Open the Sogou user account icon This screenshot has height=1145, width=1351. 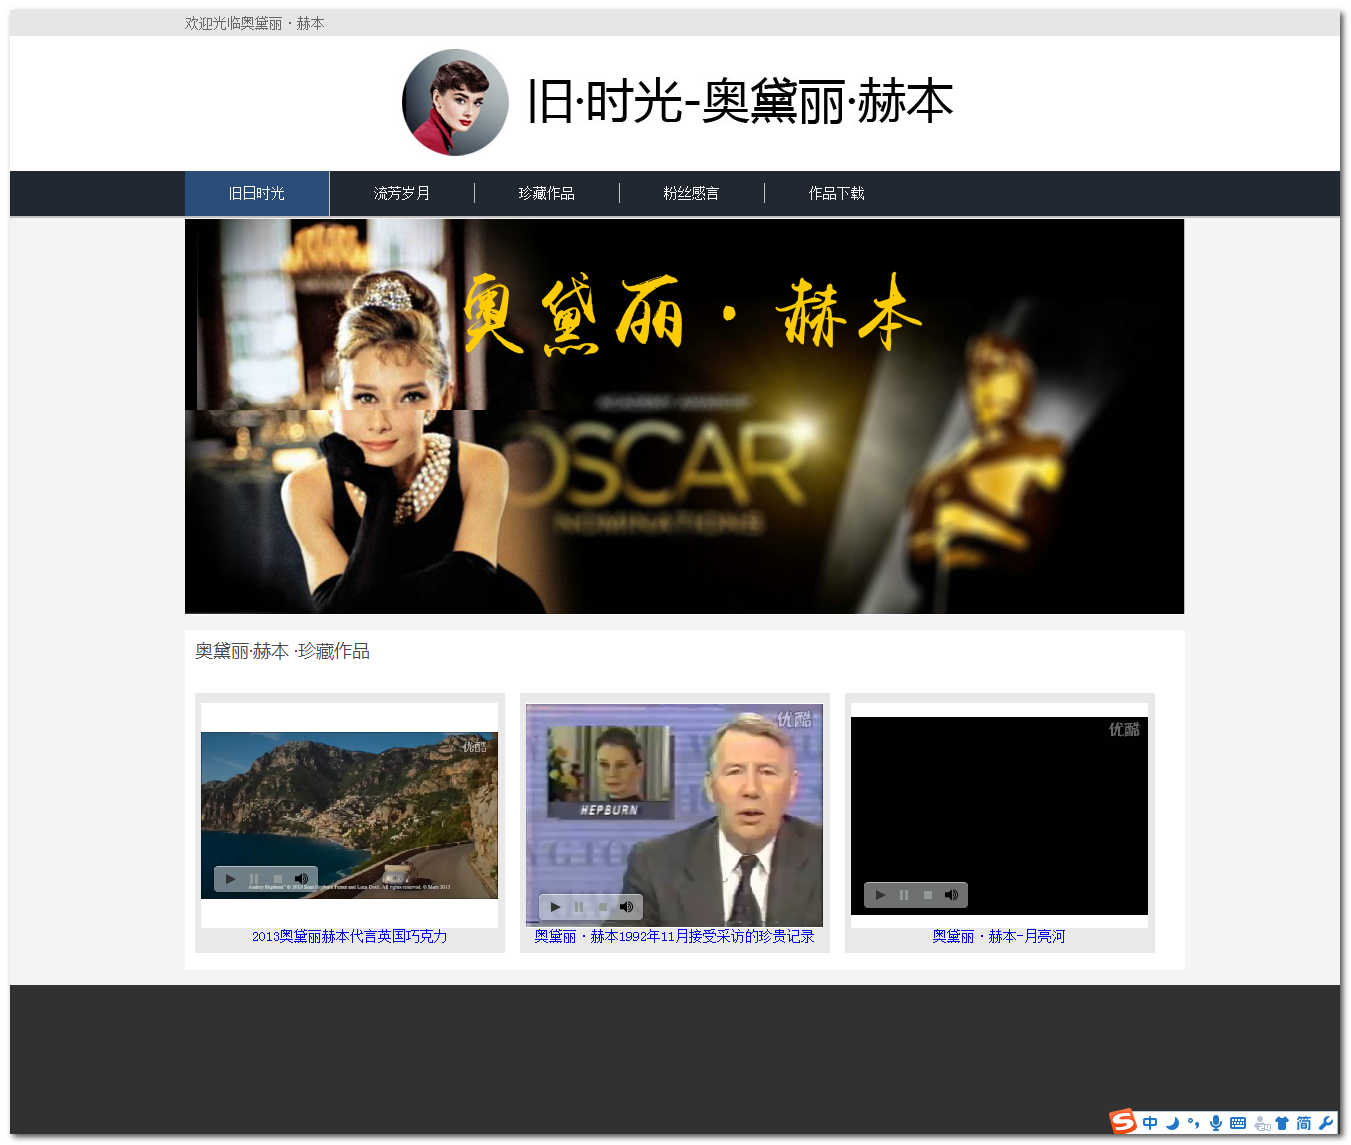tap(1261, 1123)
